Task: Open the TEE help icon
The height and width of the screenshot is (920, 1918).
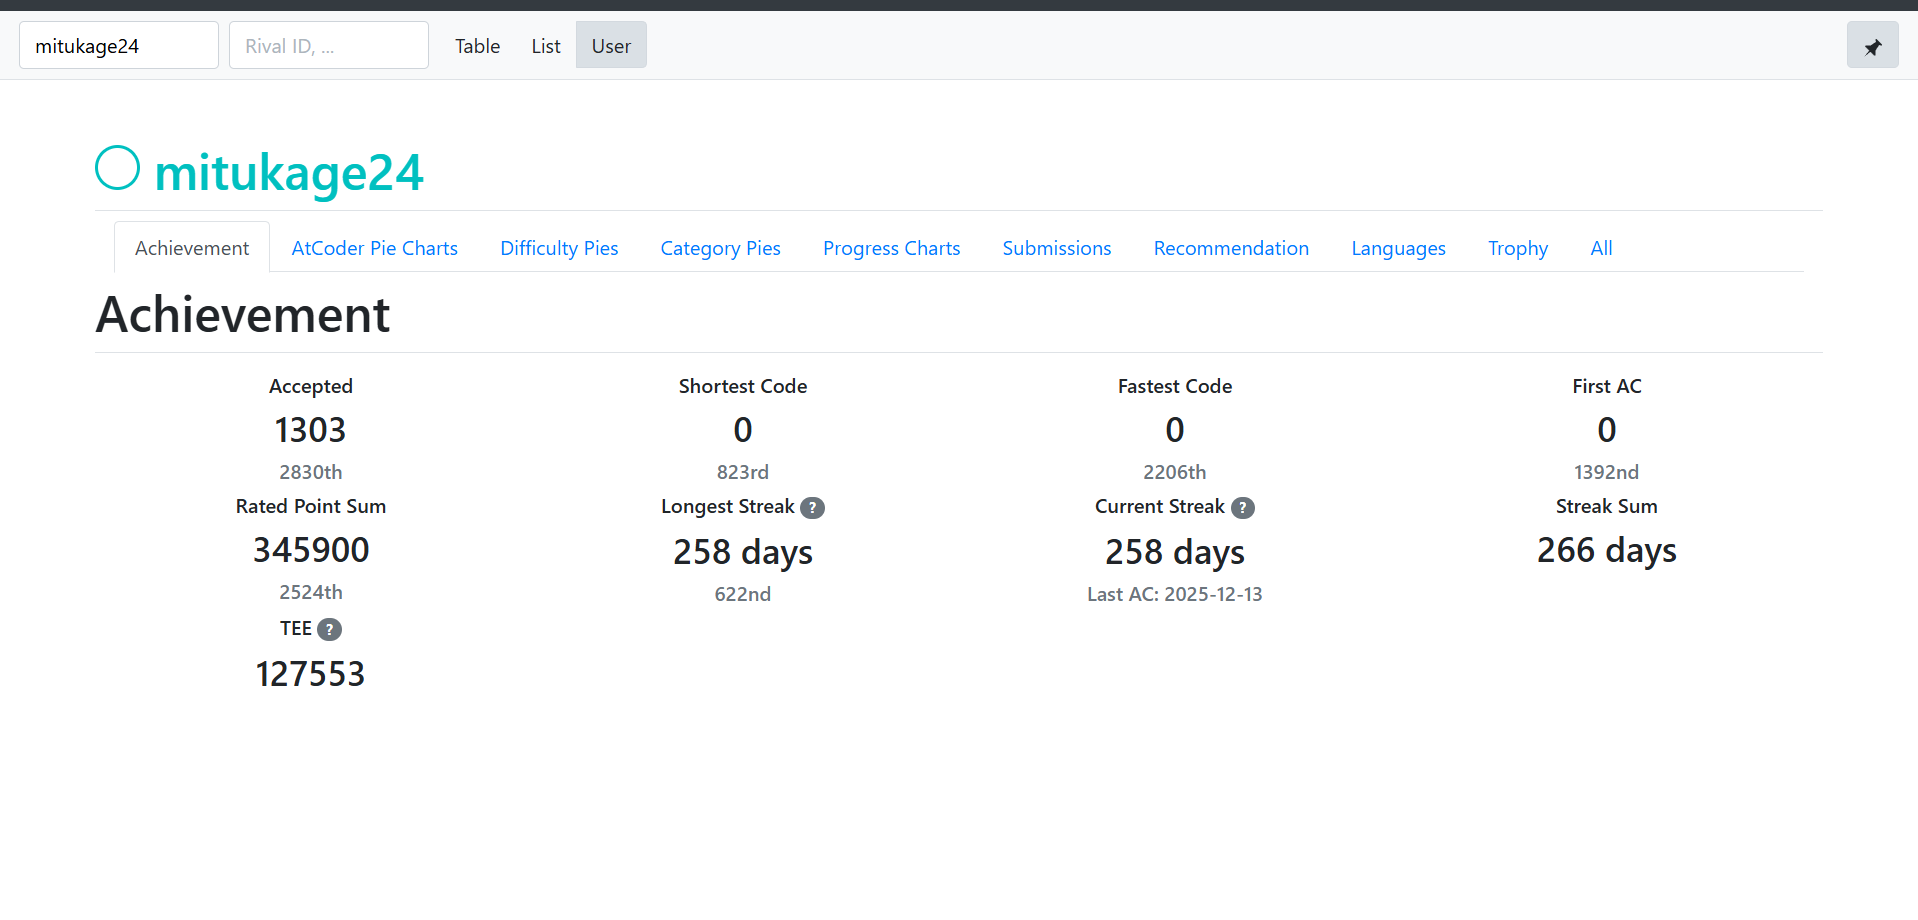Action: [x=329, y=629]
